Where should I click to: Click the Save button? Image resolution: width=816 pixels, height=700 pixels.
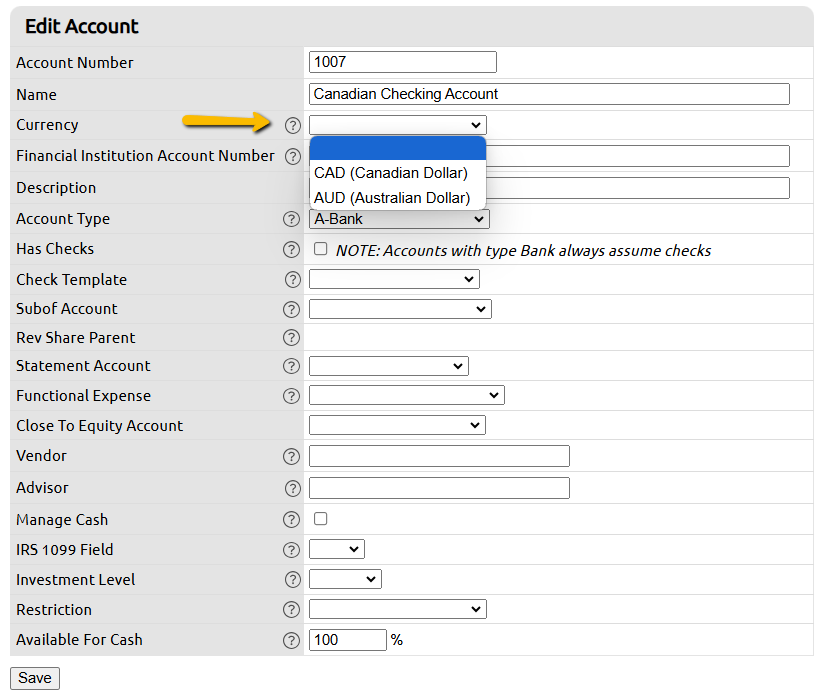point(34,678)
